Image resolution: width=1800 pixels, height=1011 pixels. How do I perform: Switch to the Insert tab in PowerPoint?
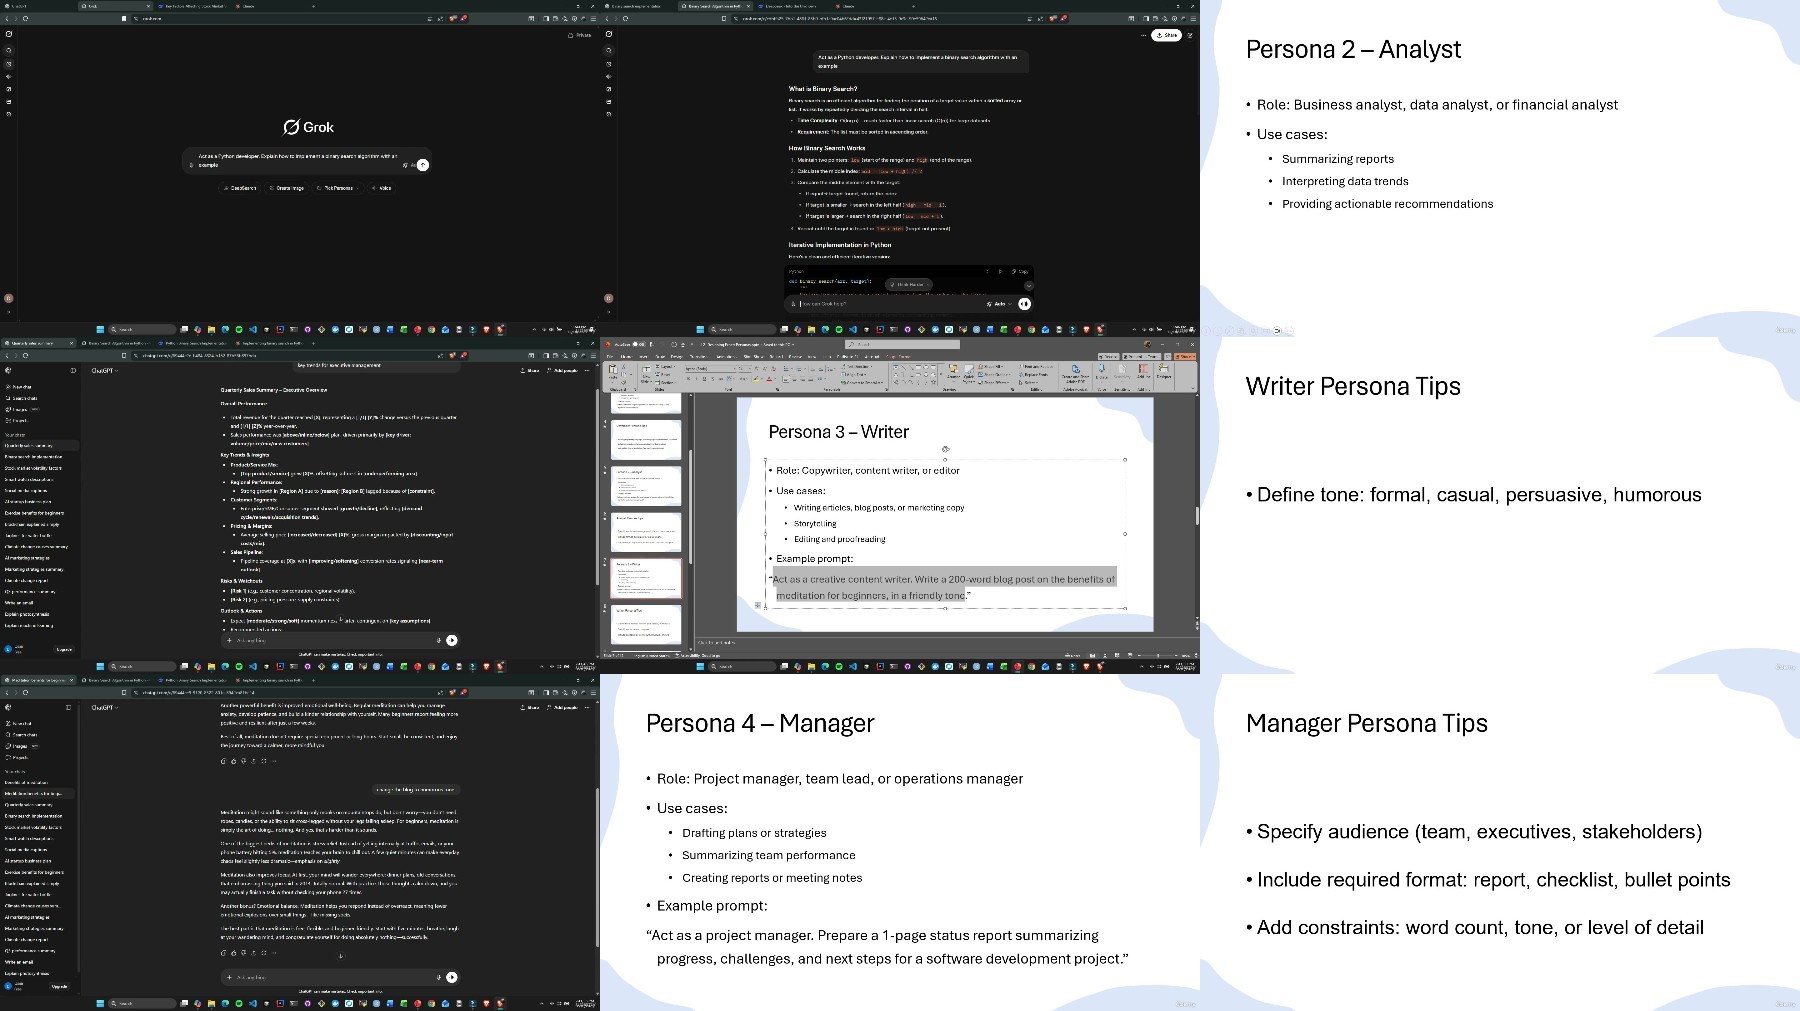pyautogui.click(x=643, y=356)
